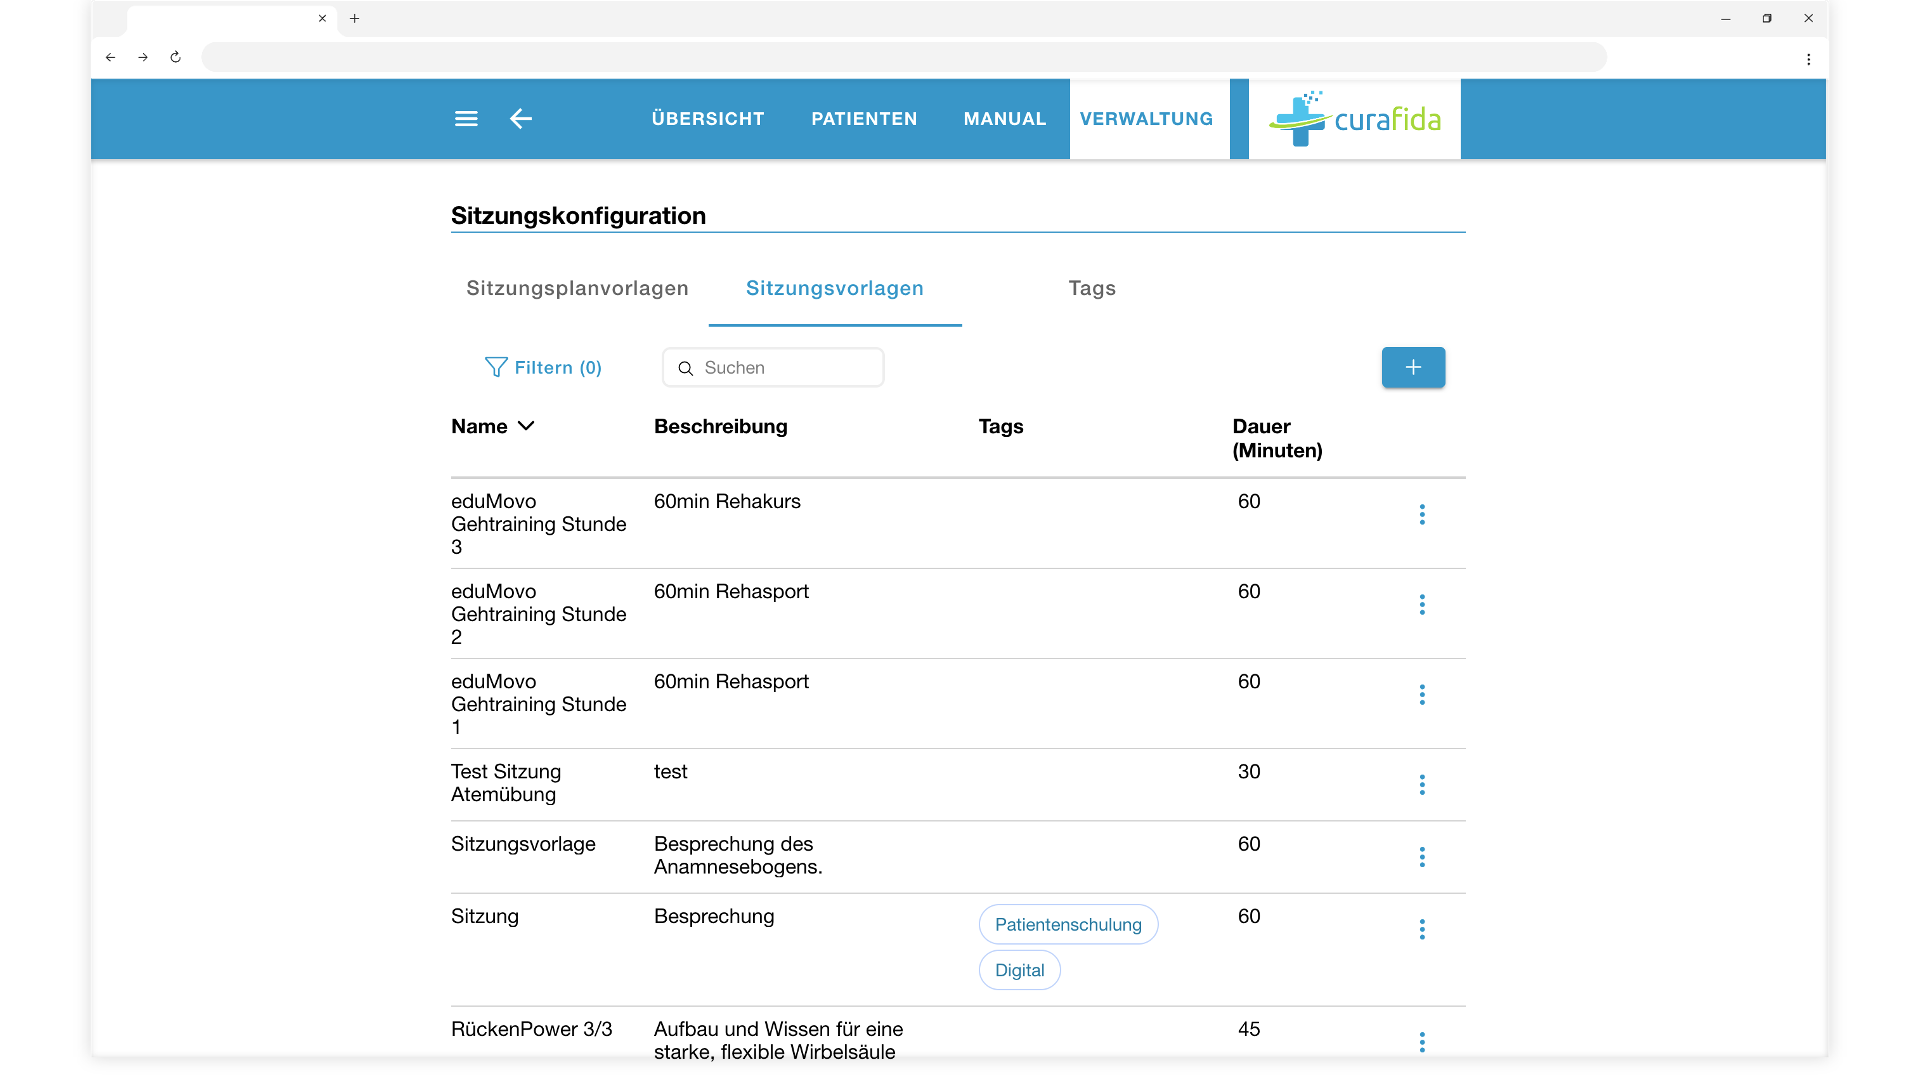Go forward with the browser forward arrow

point(143,57)
